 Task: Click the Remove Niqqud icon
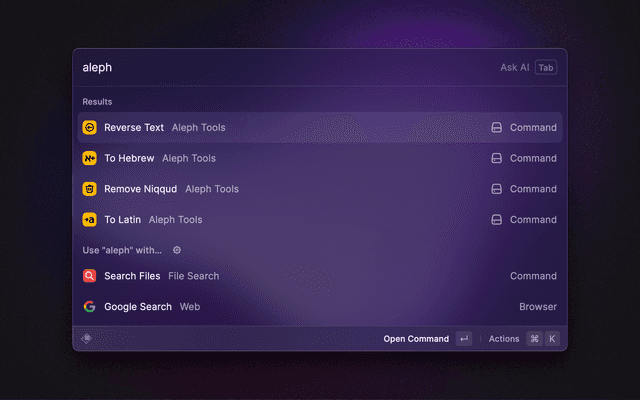pos(89,189)
